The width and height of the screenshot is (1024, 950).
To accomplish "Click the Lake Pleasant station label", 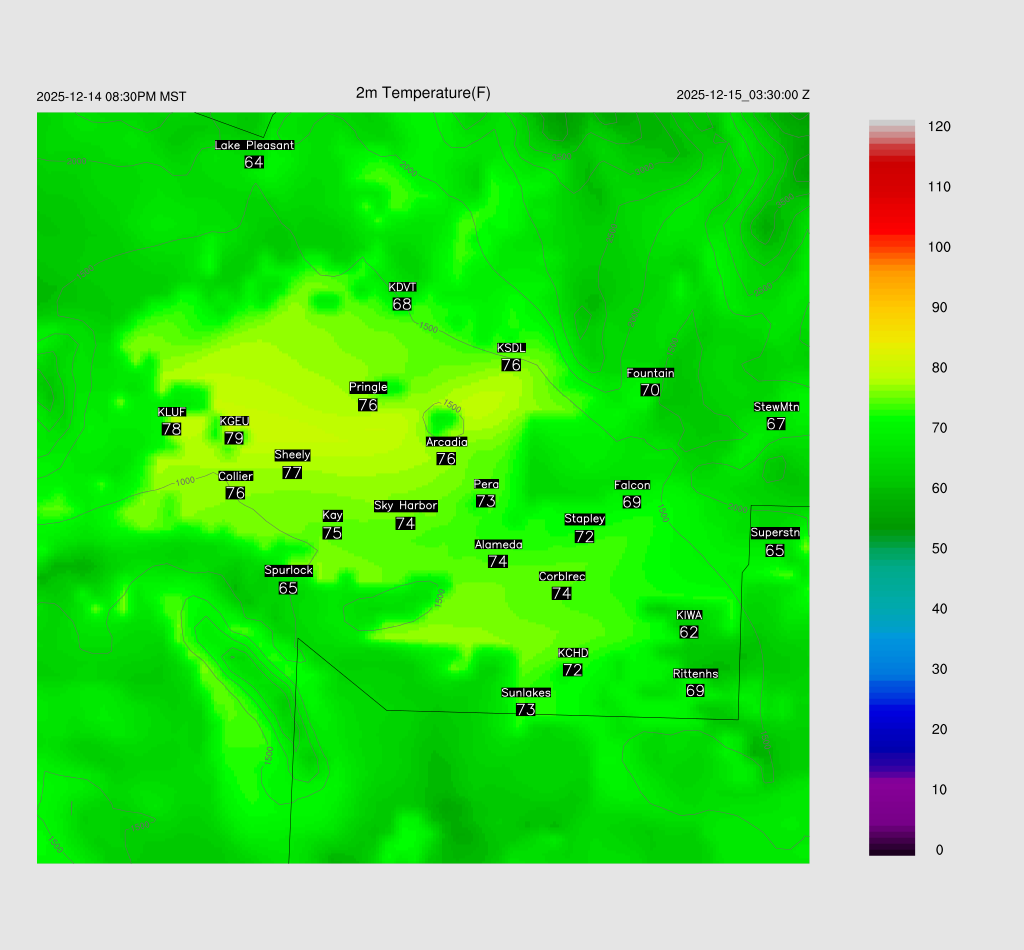I will pos(255,145).
